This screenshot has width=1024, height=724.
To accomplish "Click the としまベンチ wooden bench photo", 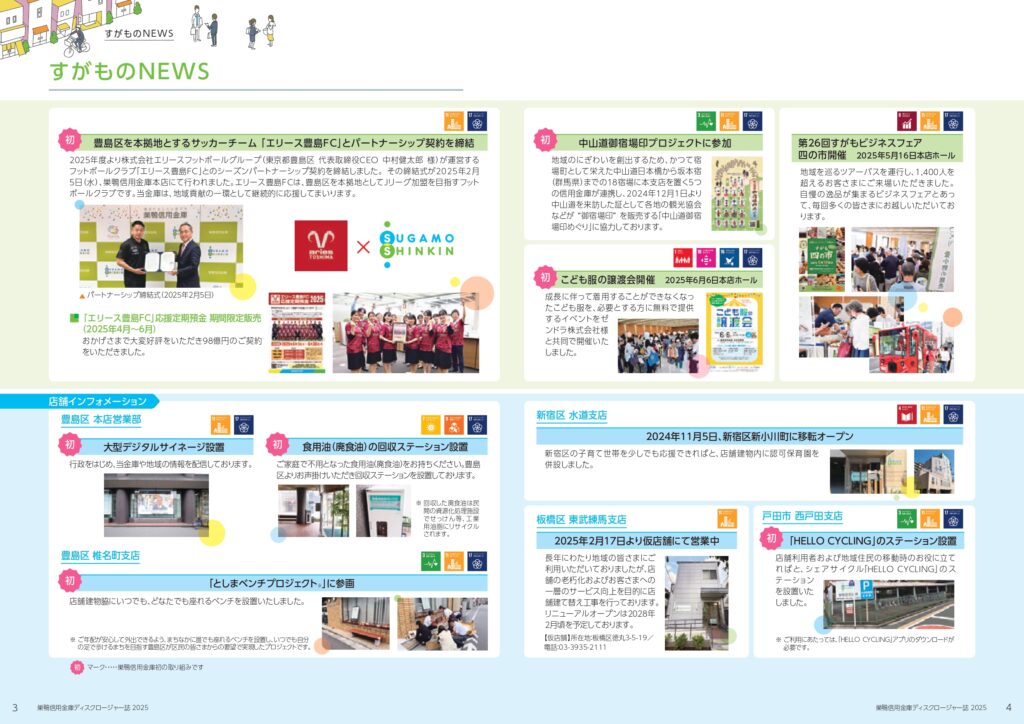I will coord(355,623).
